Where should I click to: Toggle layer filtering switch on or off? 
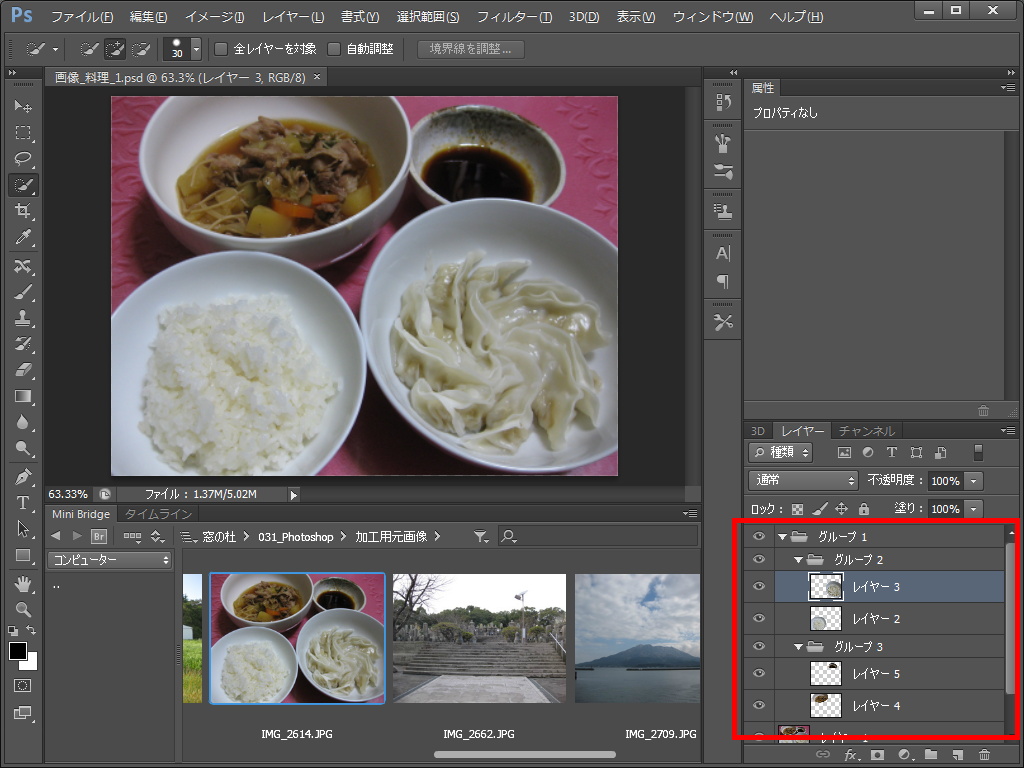coord(978,452)
